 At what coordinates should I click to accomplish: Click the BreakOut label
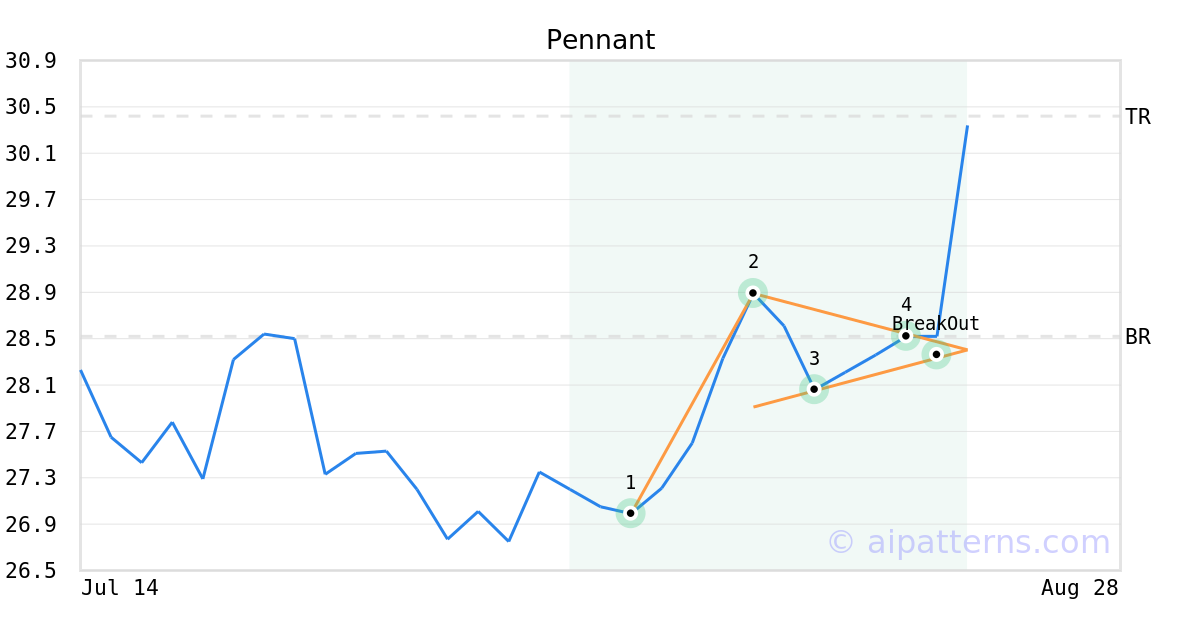[x=936, y=324]
